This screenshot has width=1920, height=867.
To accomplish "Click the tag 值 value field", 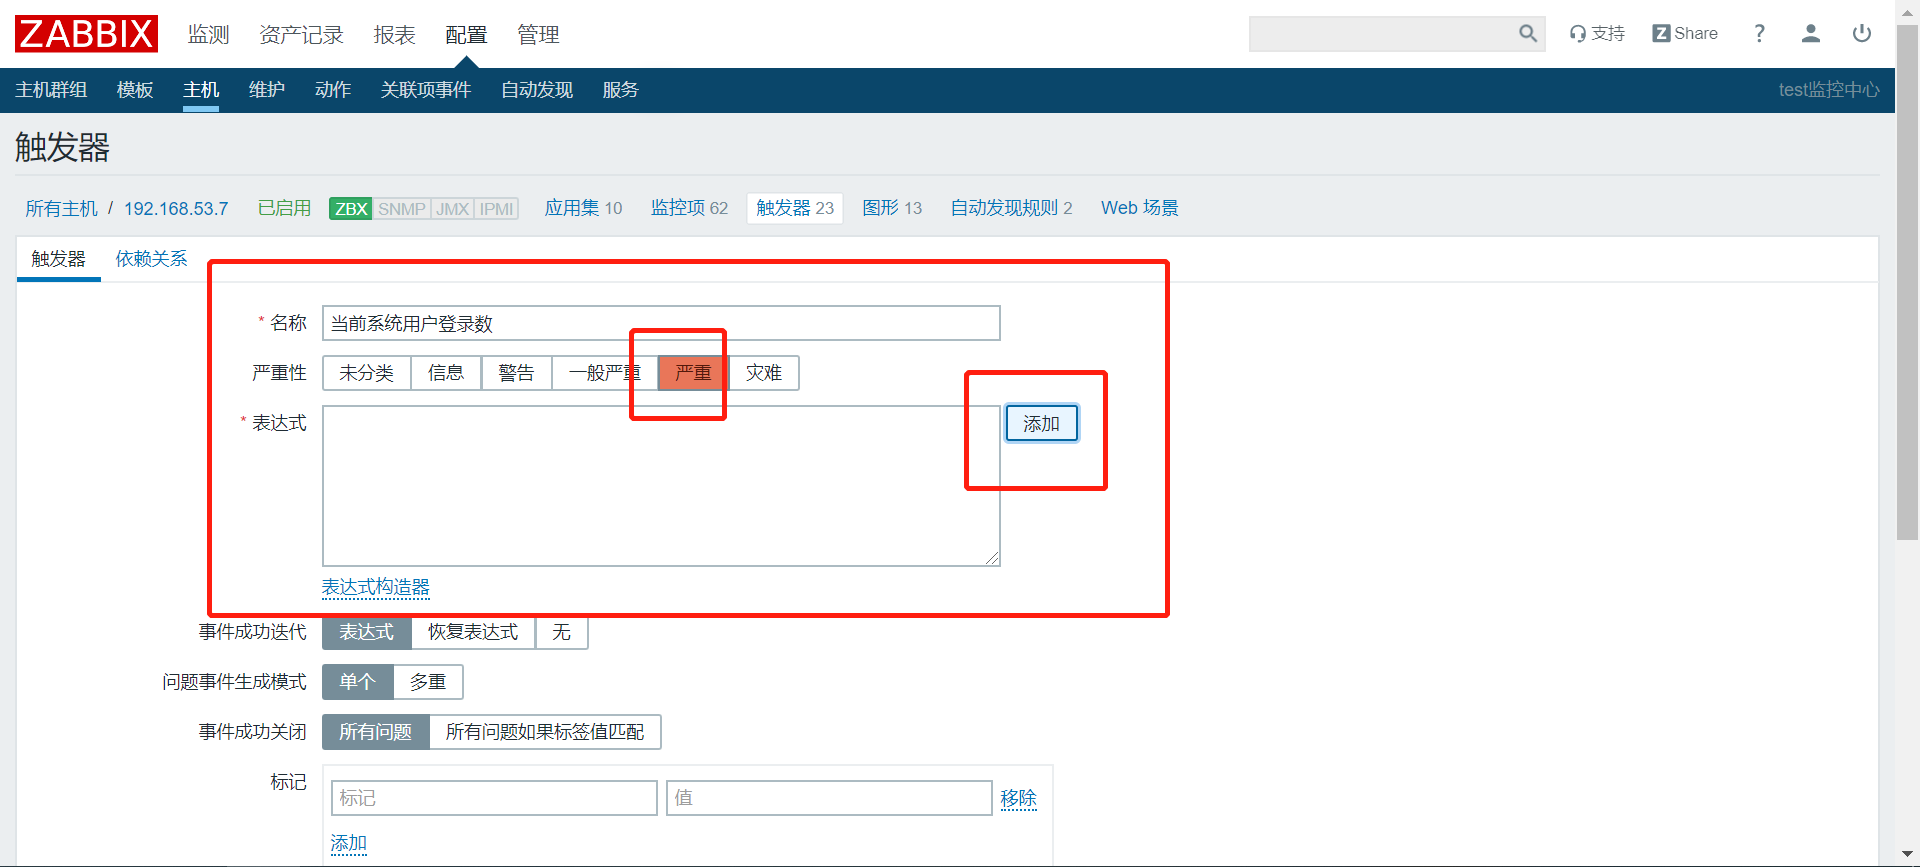I will (829, 798).
